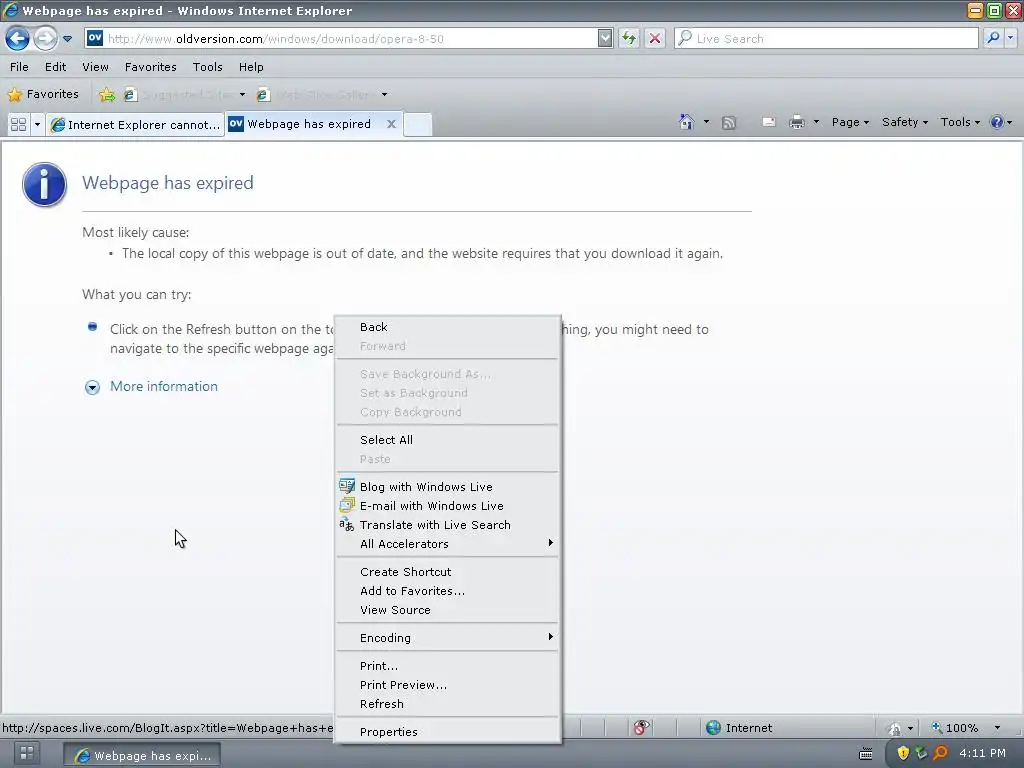
Task: Click the Print icon in command bar
Action: 797,122
